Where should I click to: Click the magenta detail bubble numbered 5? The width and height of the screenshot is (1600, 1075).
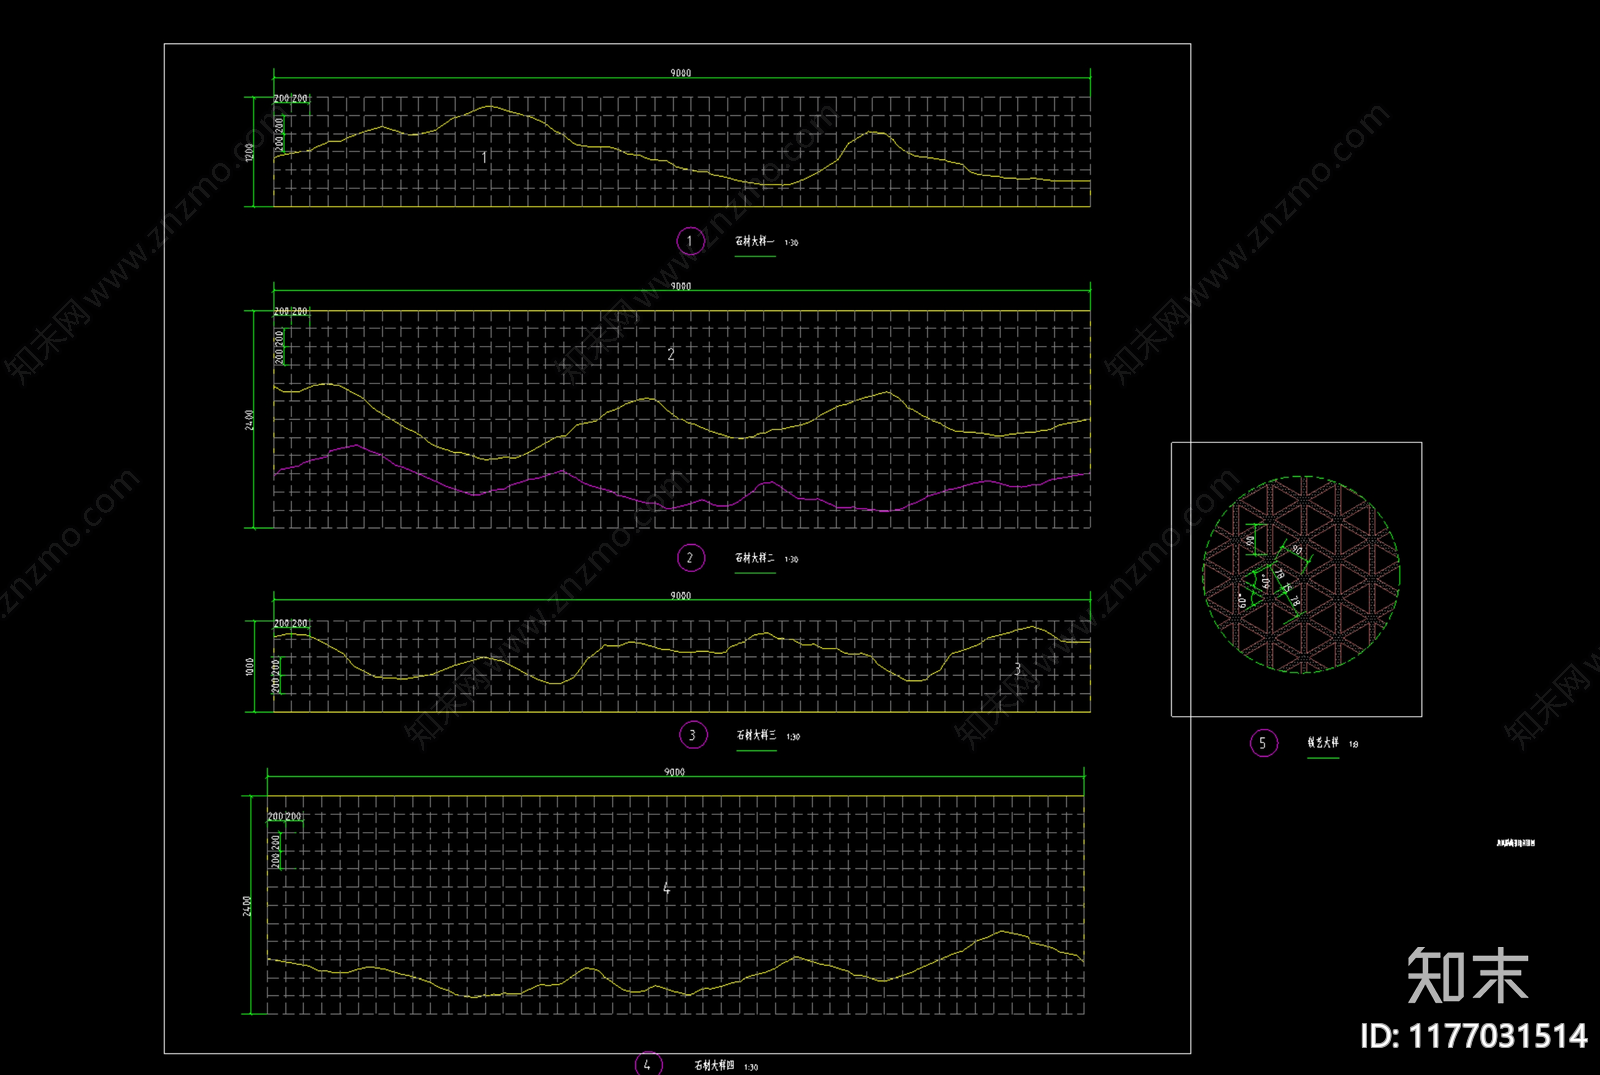pos(1263,743)
